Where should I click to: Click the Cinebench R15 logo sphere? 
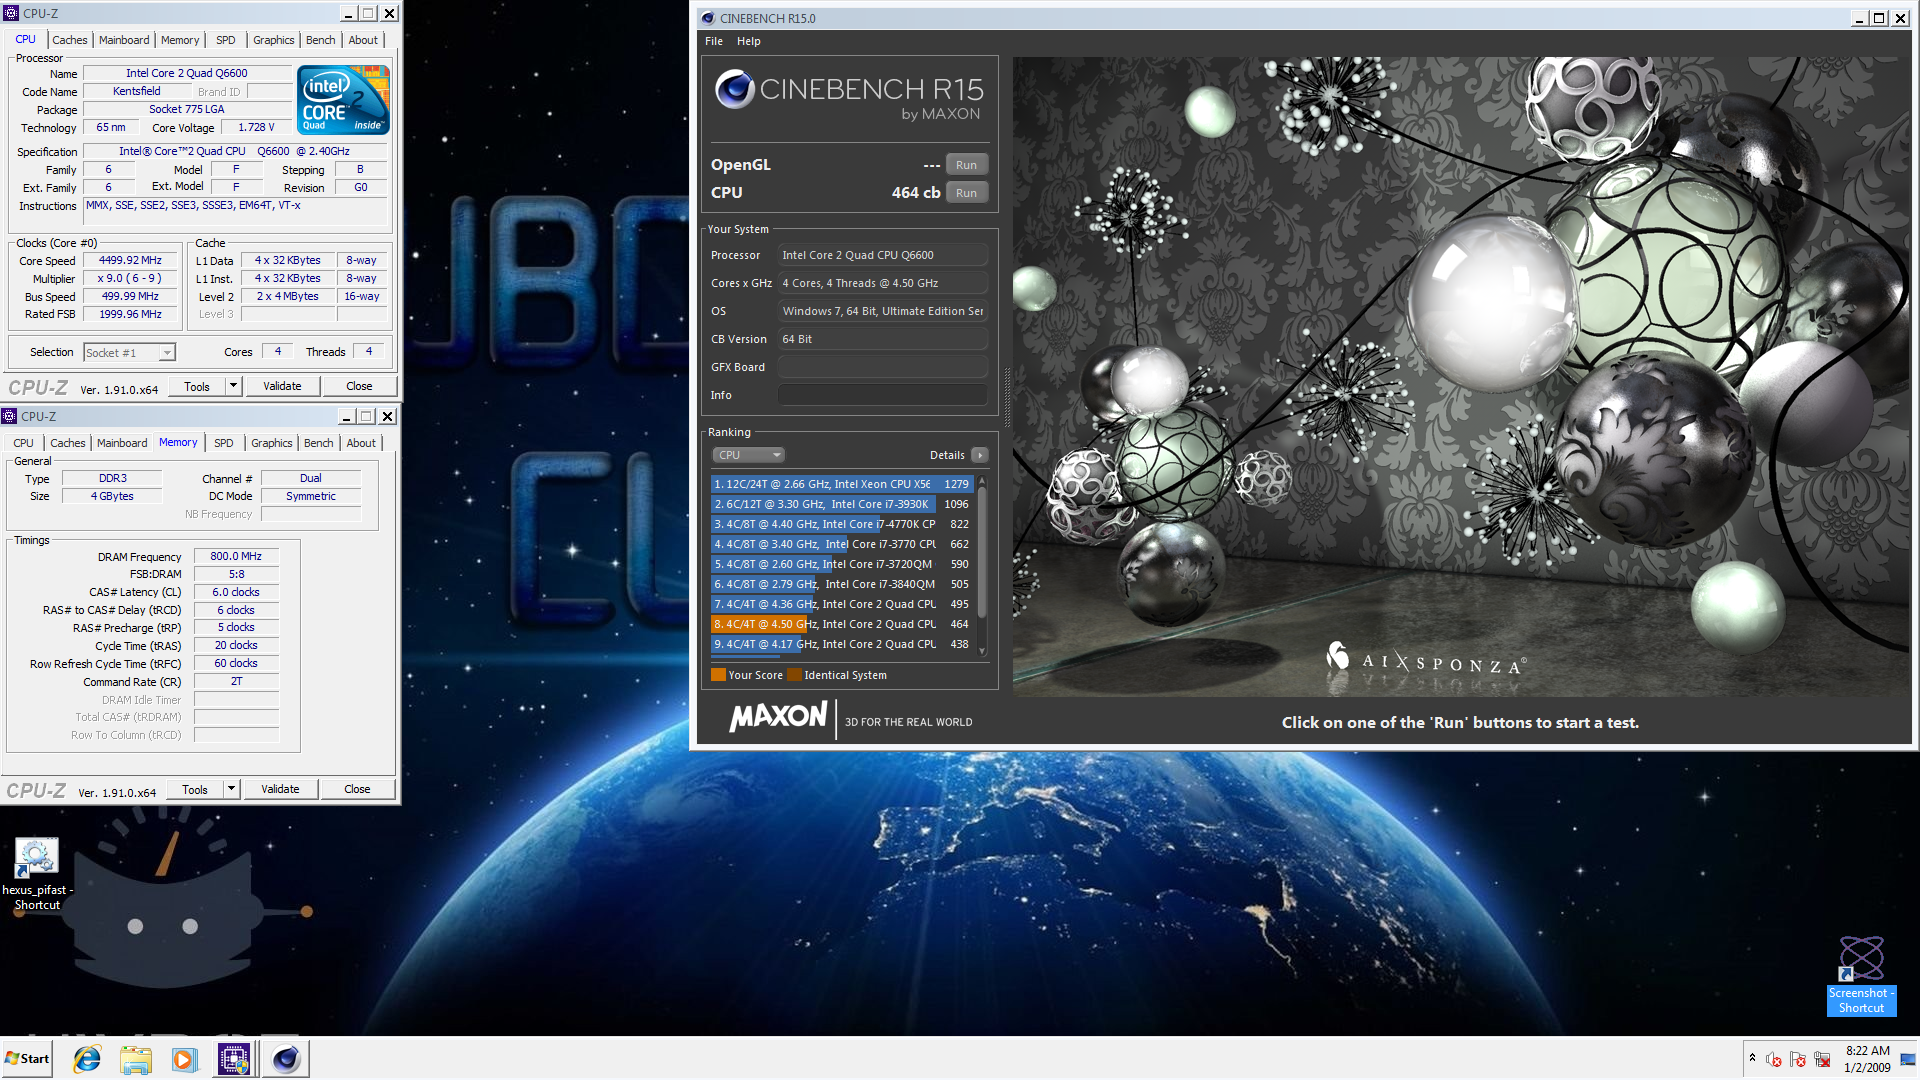coord(734,89)
